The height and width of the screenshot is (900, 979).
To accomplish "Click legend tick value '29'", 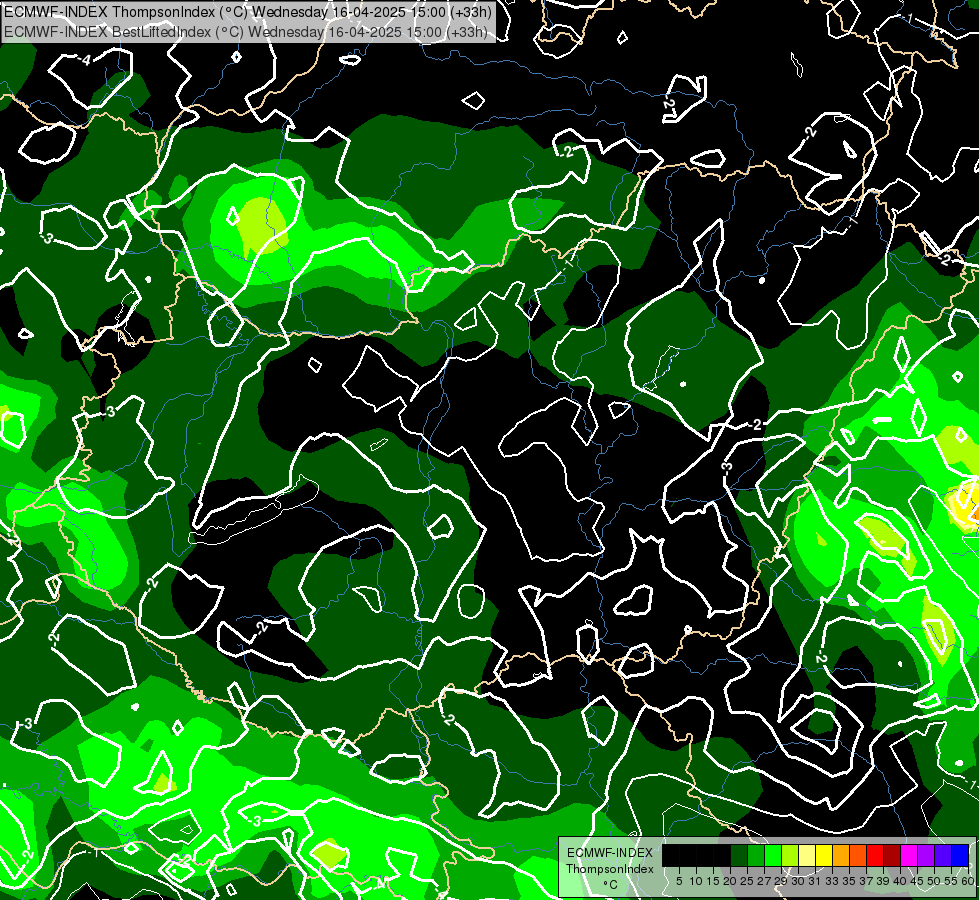I will point(781,881).
